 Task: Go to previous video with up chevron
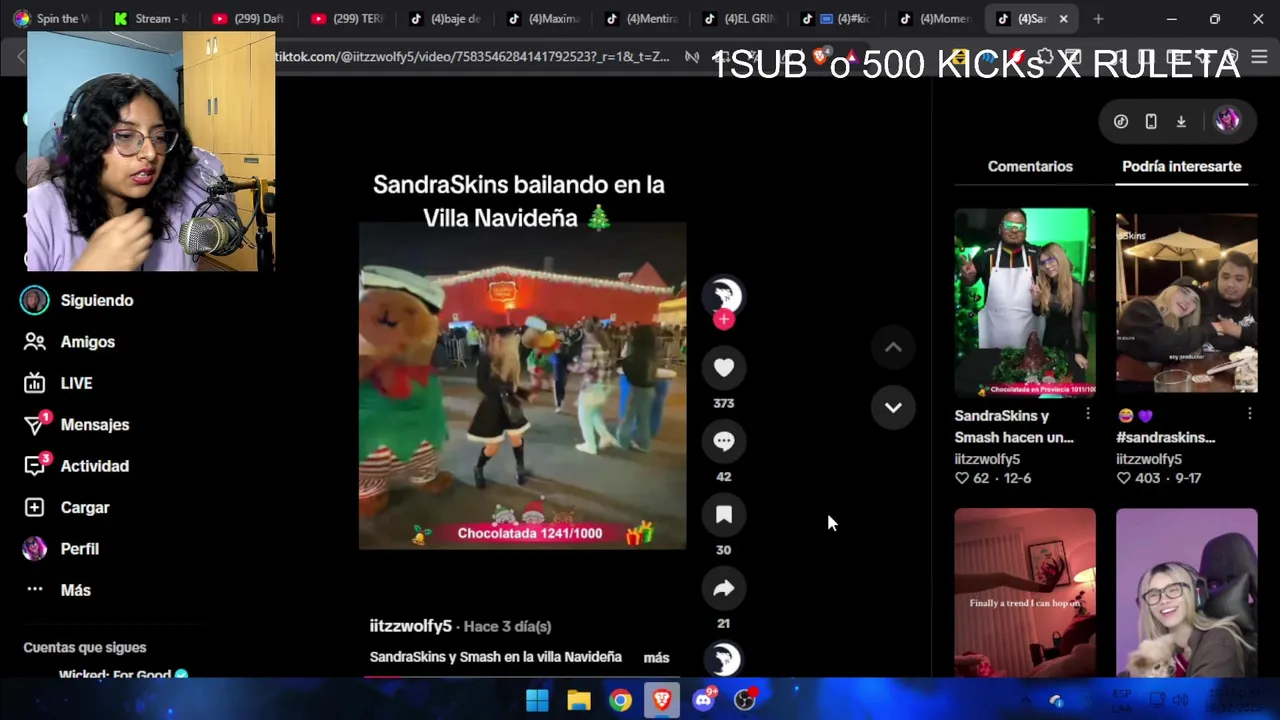pyautogui.click(x=893, y=347)
